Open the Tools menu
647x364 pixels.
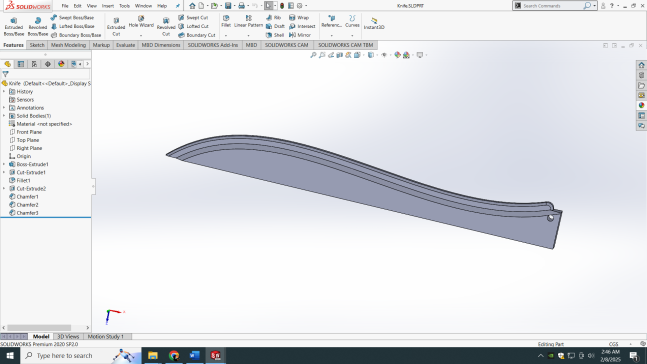point(124,6)
